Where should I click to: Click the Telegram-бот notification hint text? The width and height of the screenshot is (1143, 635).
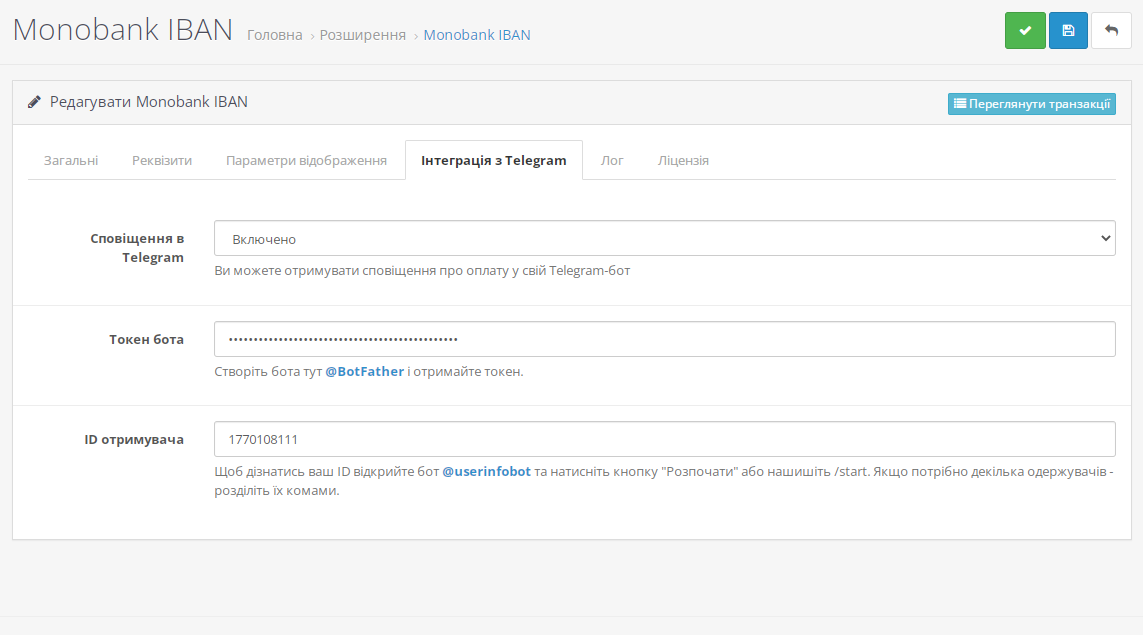click(422, 270)
